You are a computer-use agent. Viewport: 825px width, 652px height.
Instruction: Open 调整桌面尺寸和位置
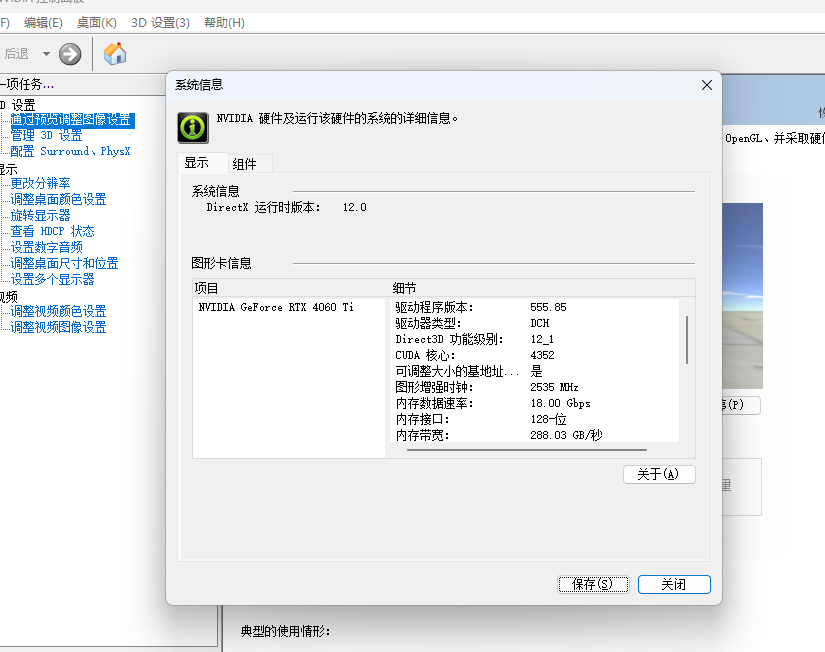(64, 263)
